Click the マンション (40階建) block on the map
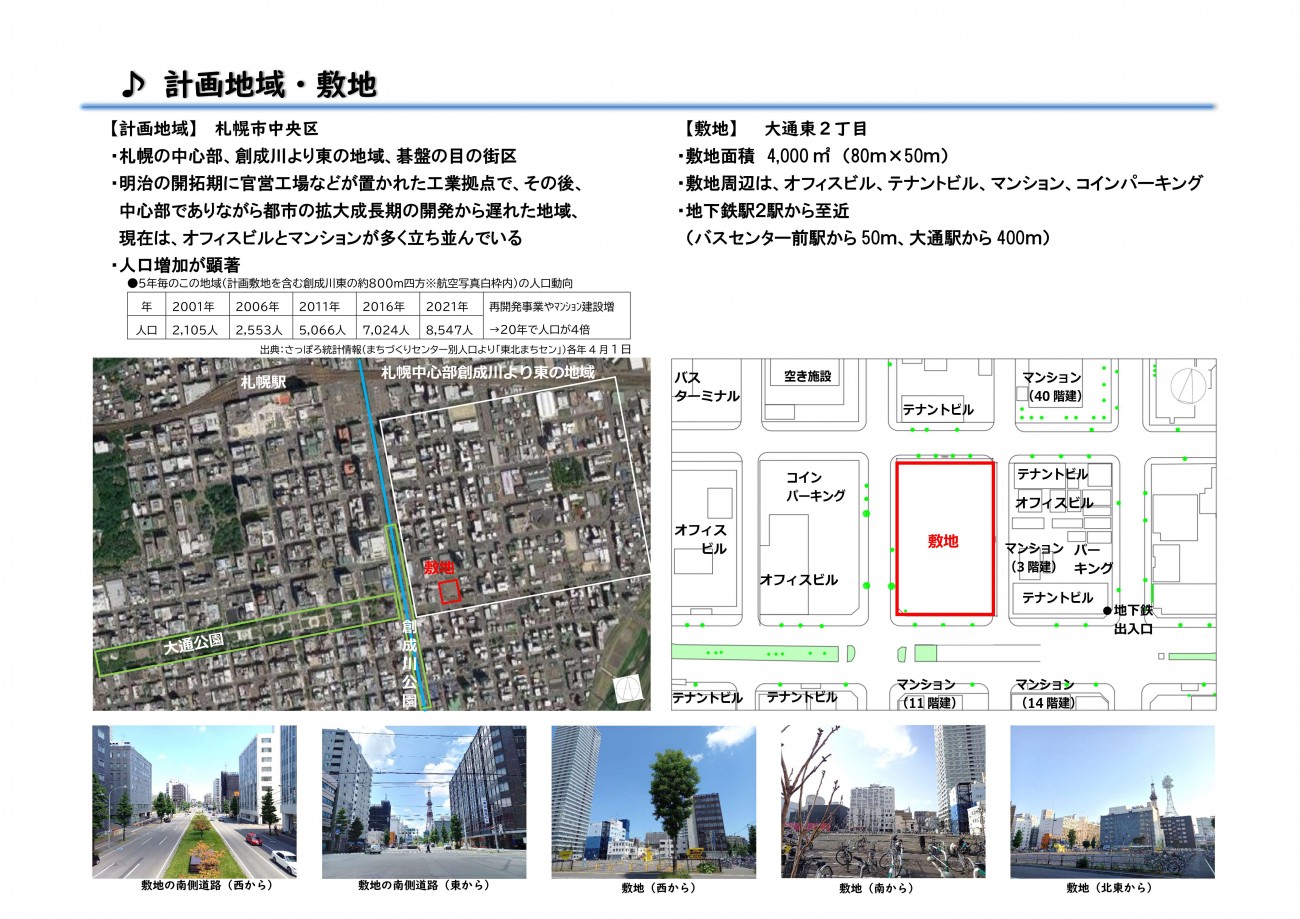The height and width of the screenshot is (919, 1300). pyautogui.click(x=1052, y=388)
